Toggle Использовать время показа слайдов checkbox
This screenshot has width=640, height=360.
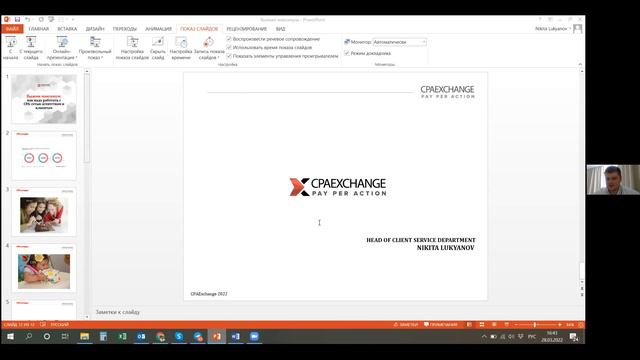click(x=229, y=47)
